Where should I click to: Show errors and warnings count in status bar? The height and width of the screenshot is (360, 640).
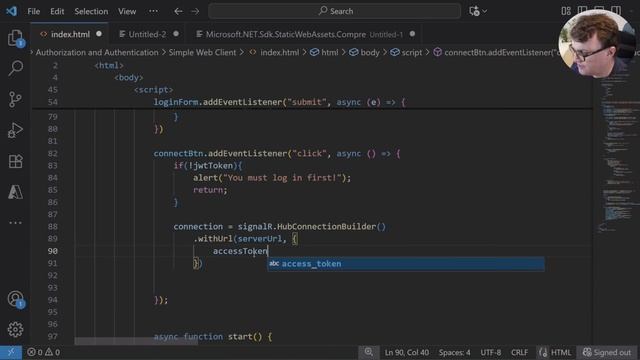[x=43, y=352]
